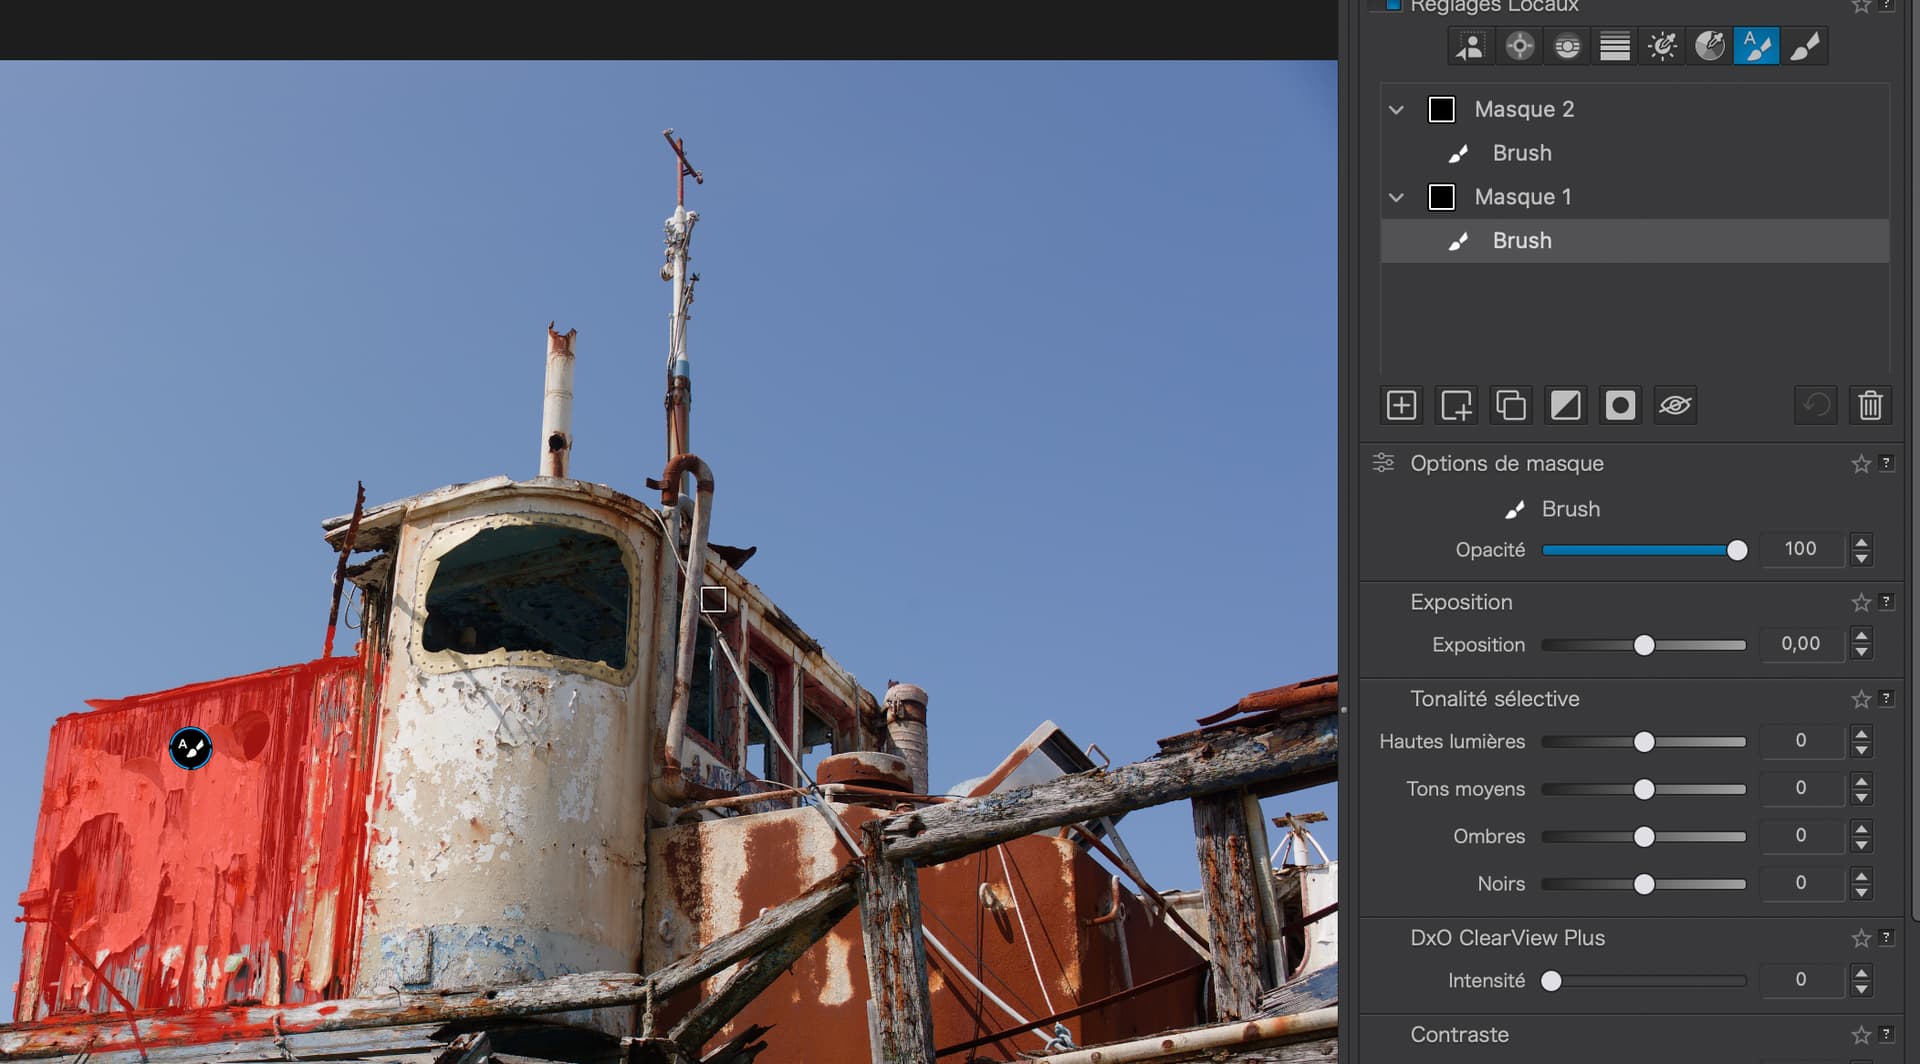Click the Opacité slider handle
The height and width of the screenshot is (1064, 1920).
point(1737,550)
